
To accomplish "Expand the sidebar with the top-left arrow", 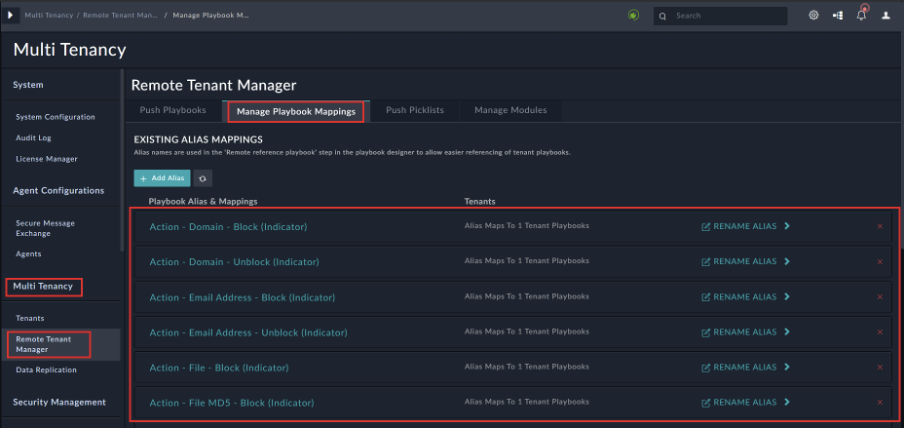I will pyautogui.click(x=13, y=15).
